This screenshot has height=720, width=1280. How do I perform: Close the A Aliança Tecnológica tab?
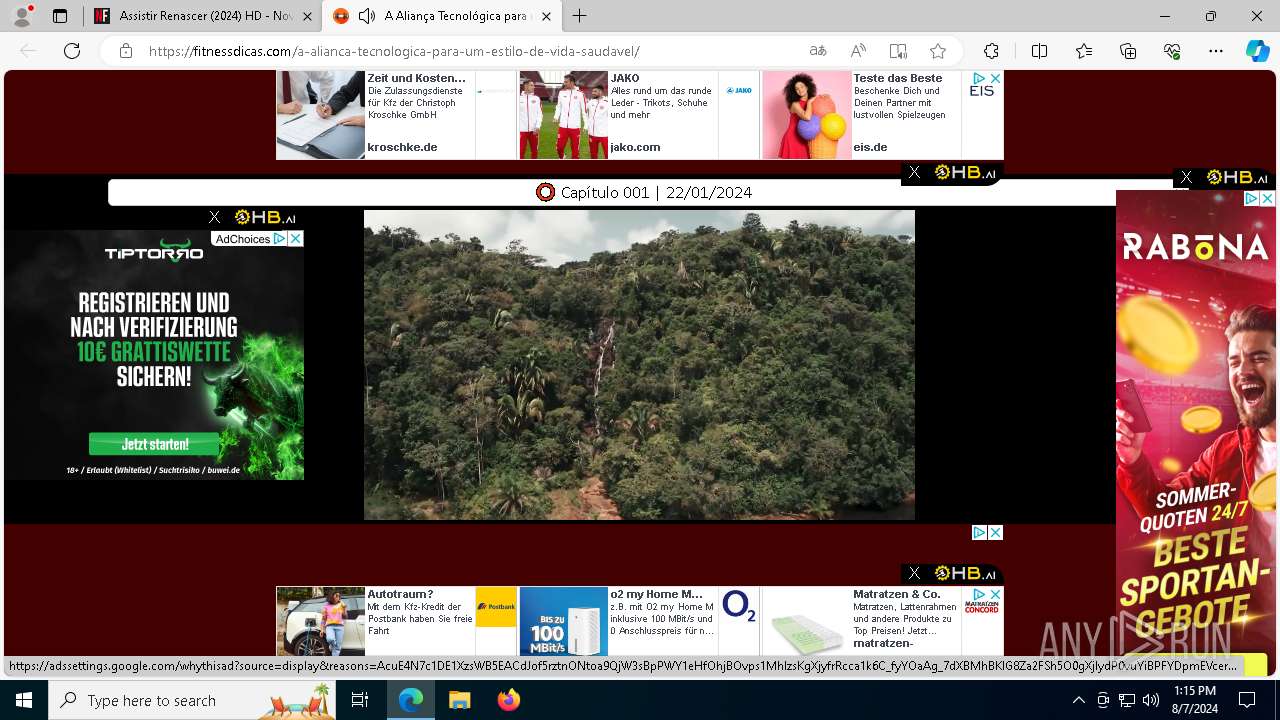click(x=546, y=16)
